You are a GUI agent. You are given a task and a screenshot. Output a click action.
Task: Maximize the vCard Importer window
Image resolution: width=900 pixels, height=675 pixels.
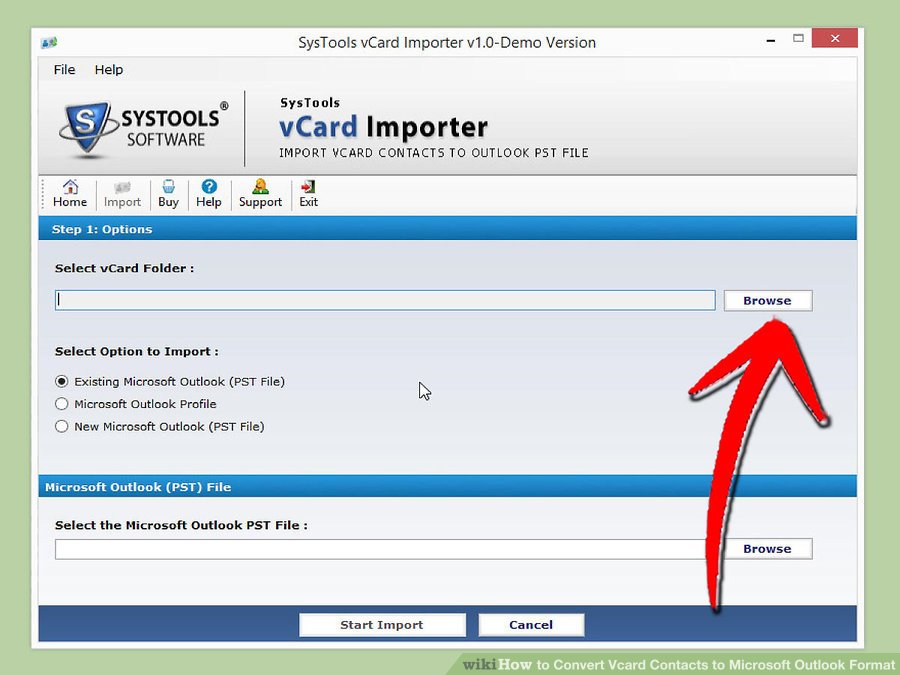coord(798,40)
